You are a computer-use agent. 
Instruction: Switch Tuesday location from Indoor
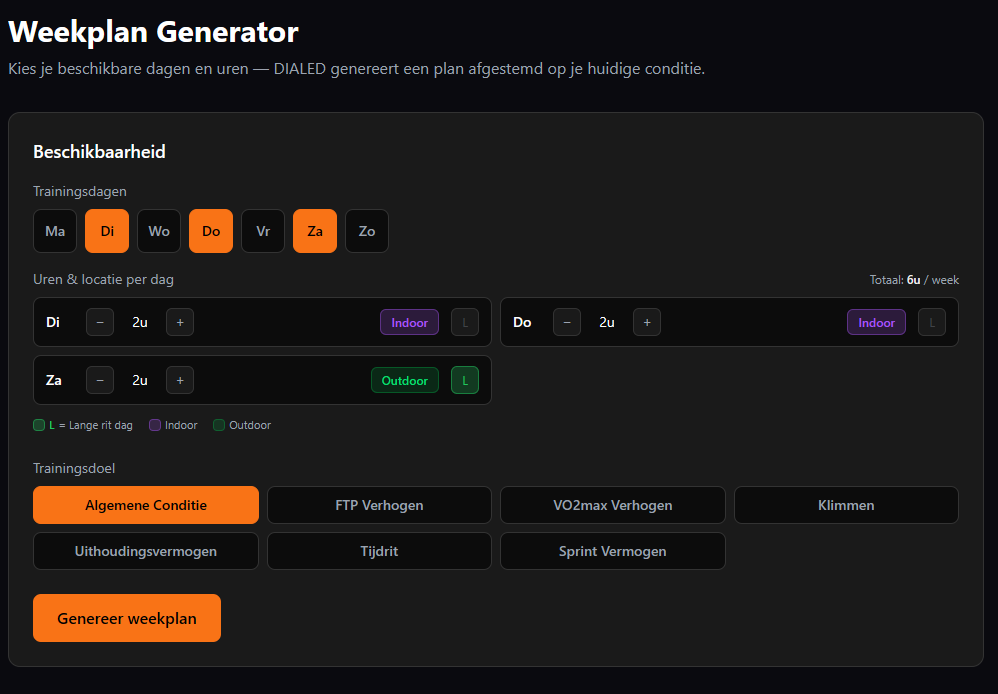(x=409, y=322)
